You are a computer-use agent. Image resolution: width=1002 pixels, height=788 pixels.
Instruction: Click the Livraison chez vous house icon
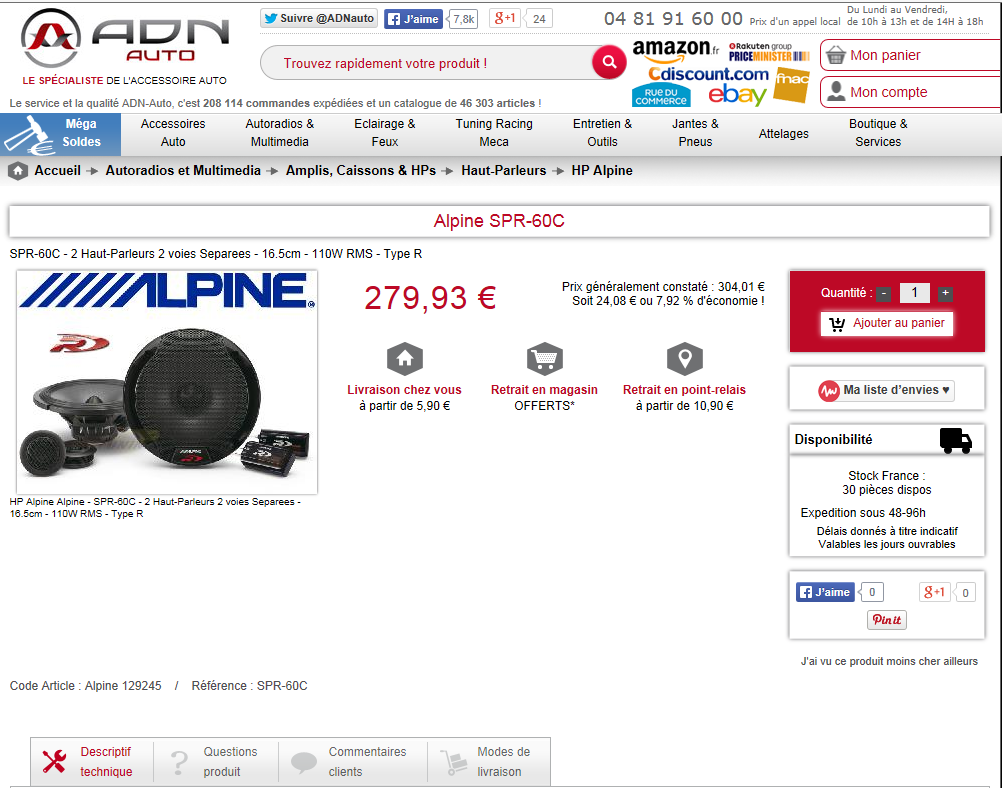point(405,359)
